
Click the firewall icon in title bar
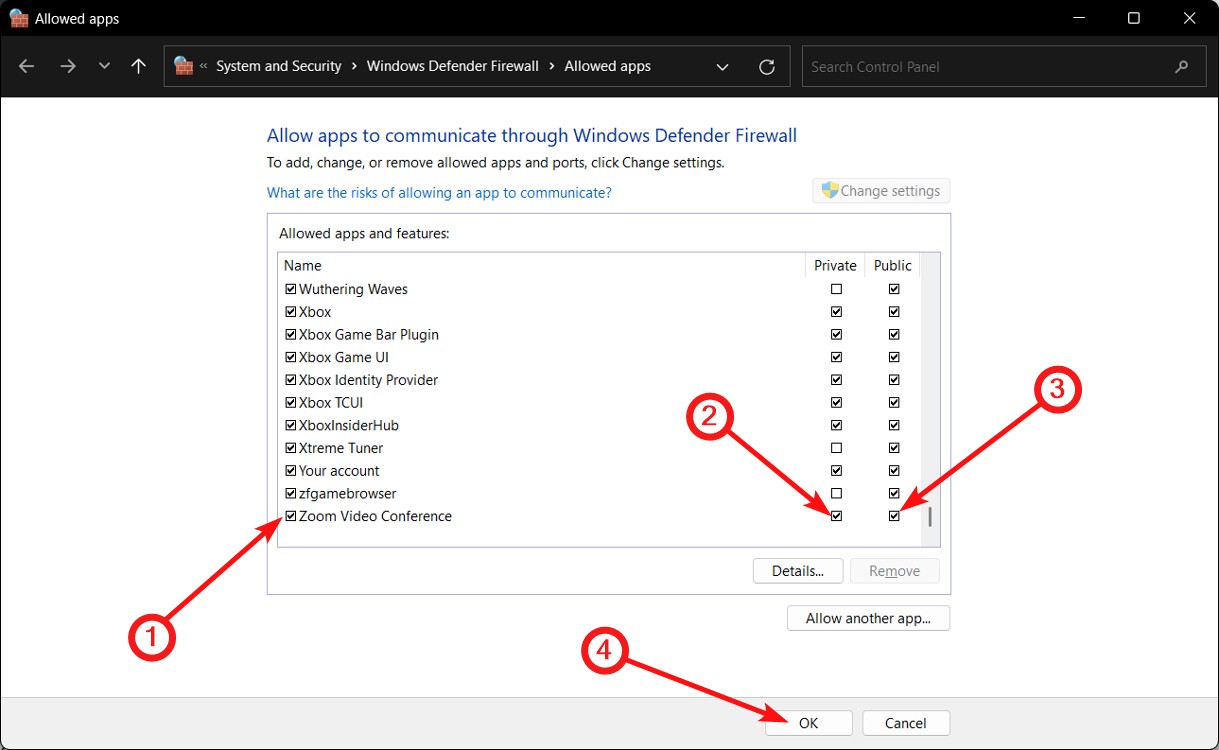[x=19, y=18]
